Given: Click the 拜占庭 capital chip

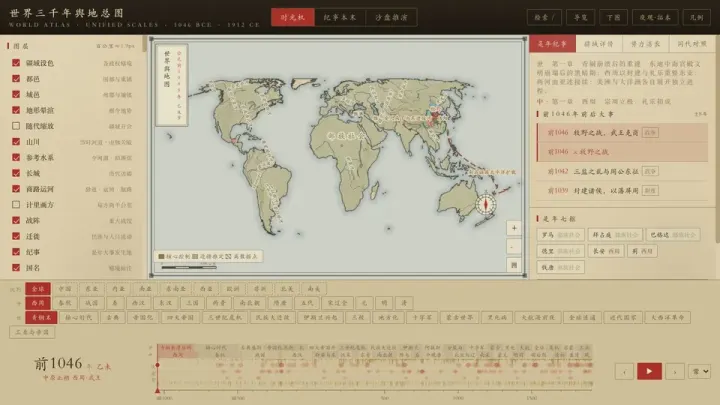Looking at the screenshot, I should [615, 235].
